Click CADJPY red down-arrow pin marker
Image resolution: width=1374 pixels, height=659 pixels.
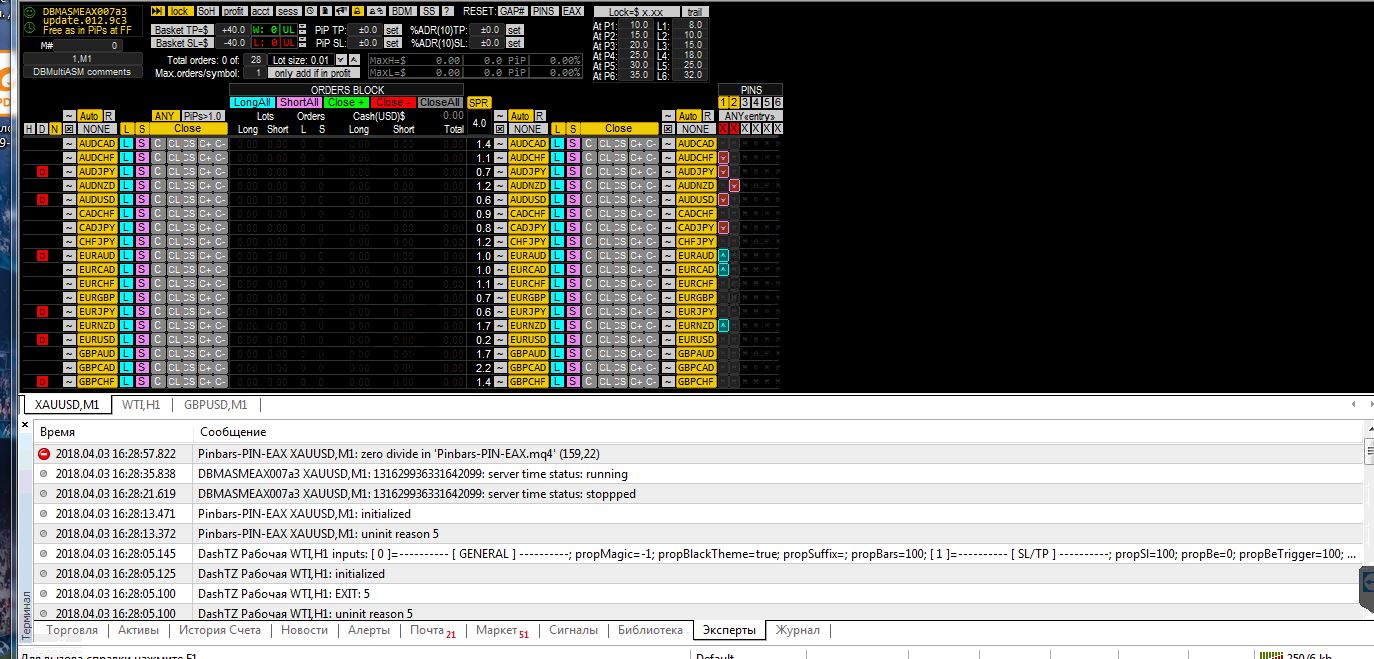[x=723, y=228]
